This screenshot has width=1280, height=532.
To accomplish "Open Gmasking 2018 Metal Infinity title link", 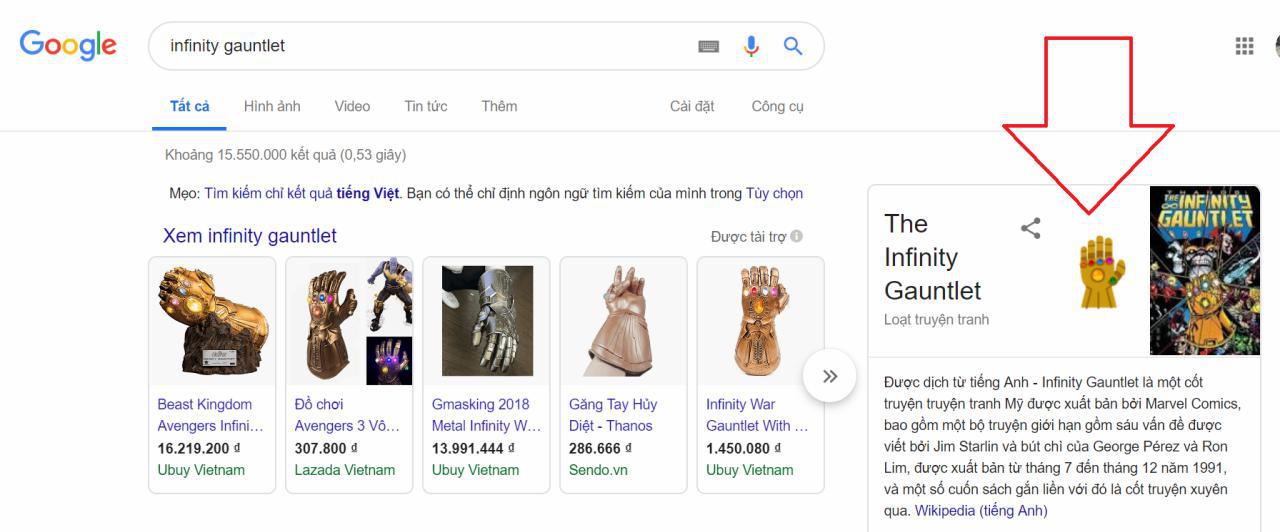I will point(485,415).
